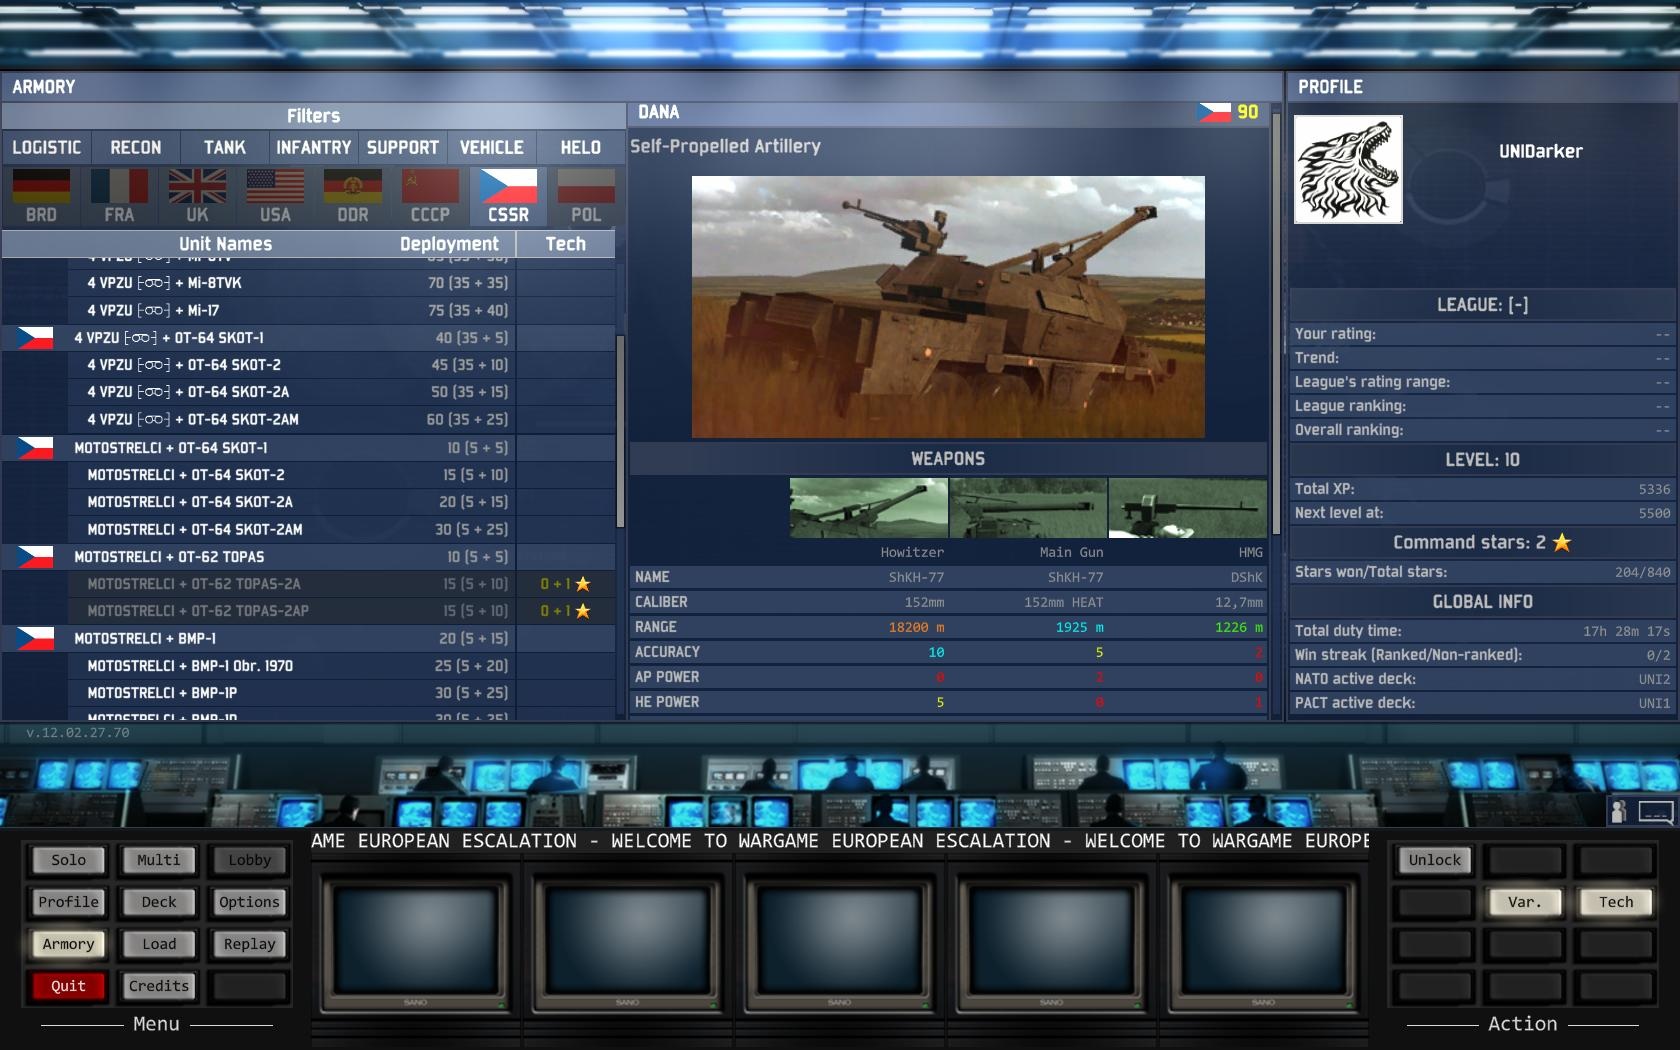The image size is (1680, 1050).
Task: Toggle the HELO category filter
Action: (580, 147)
